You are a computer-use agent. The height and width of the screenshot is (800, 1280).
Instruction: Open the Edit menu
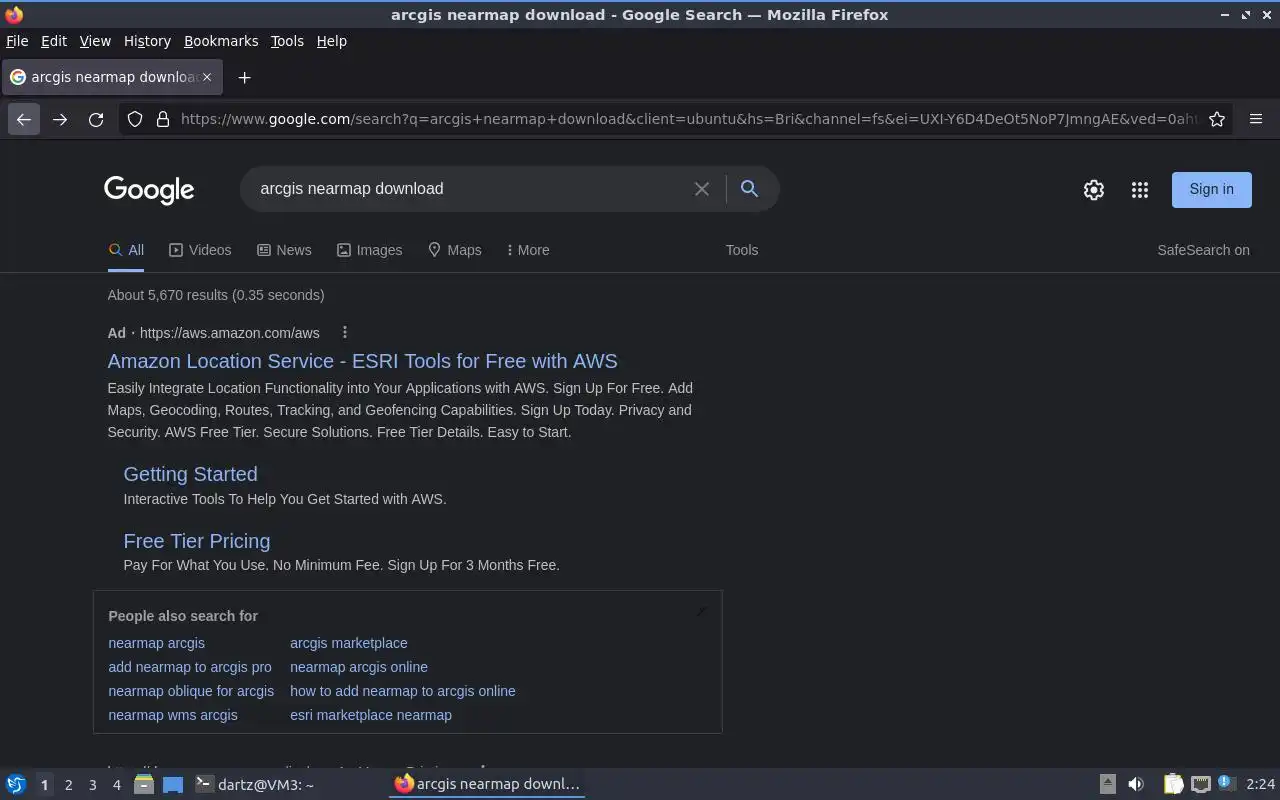tap(54, 41)
